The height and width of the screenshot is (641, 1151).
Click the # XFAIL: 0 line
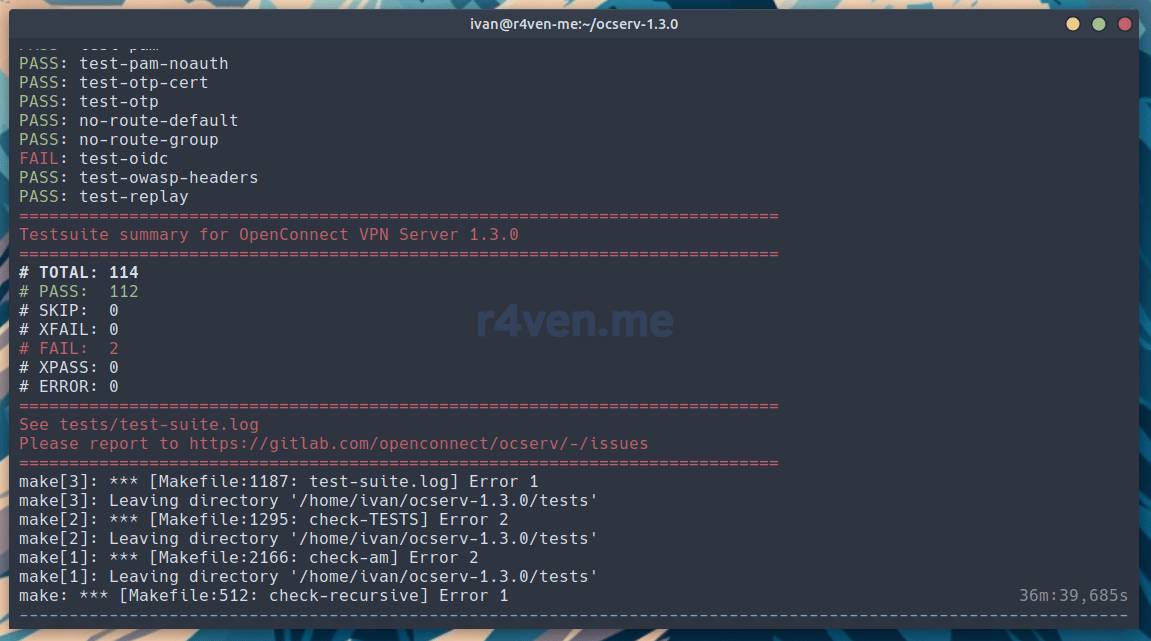(69, 329)
